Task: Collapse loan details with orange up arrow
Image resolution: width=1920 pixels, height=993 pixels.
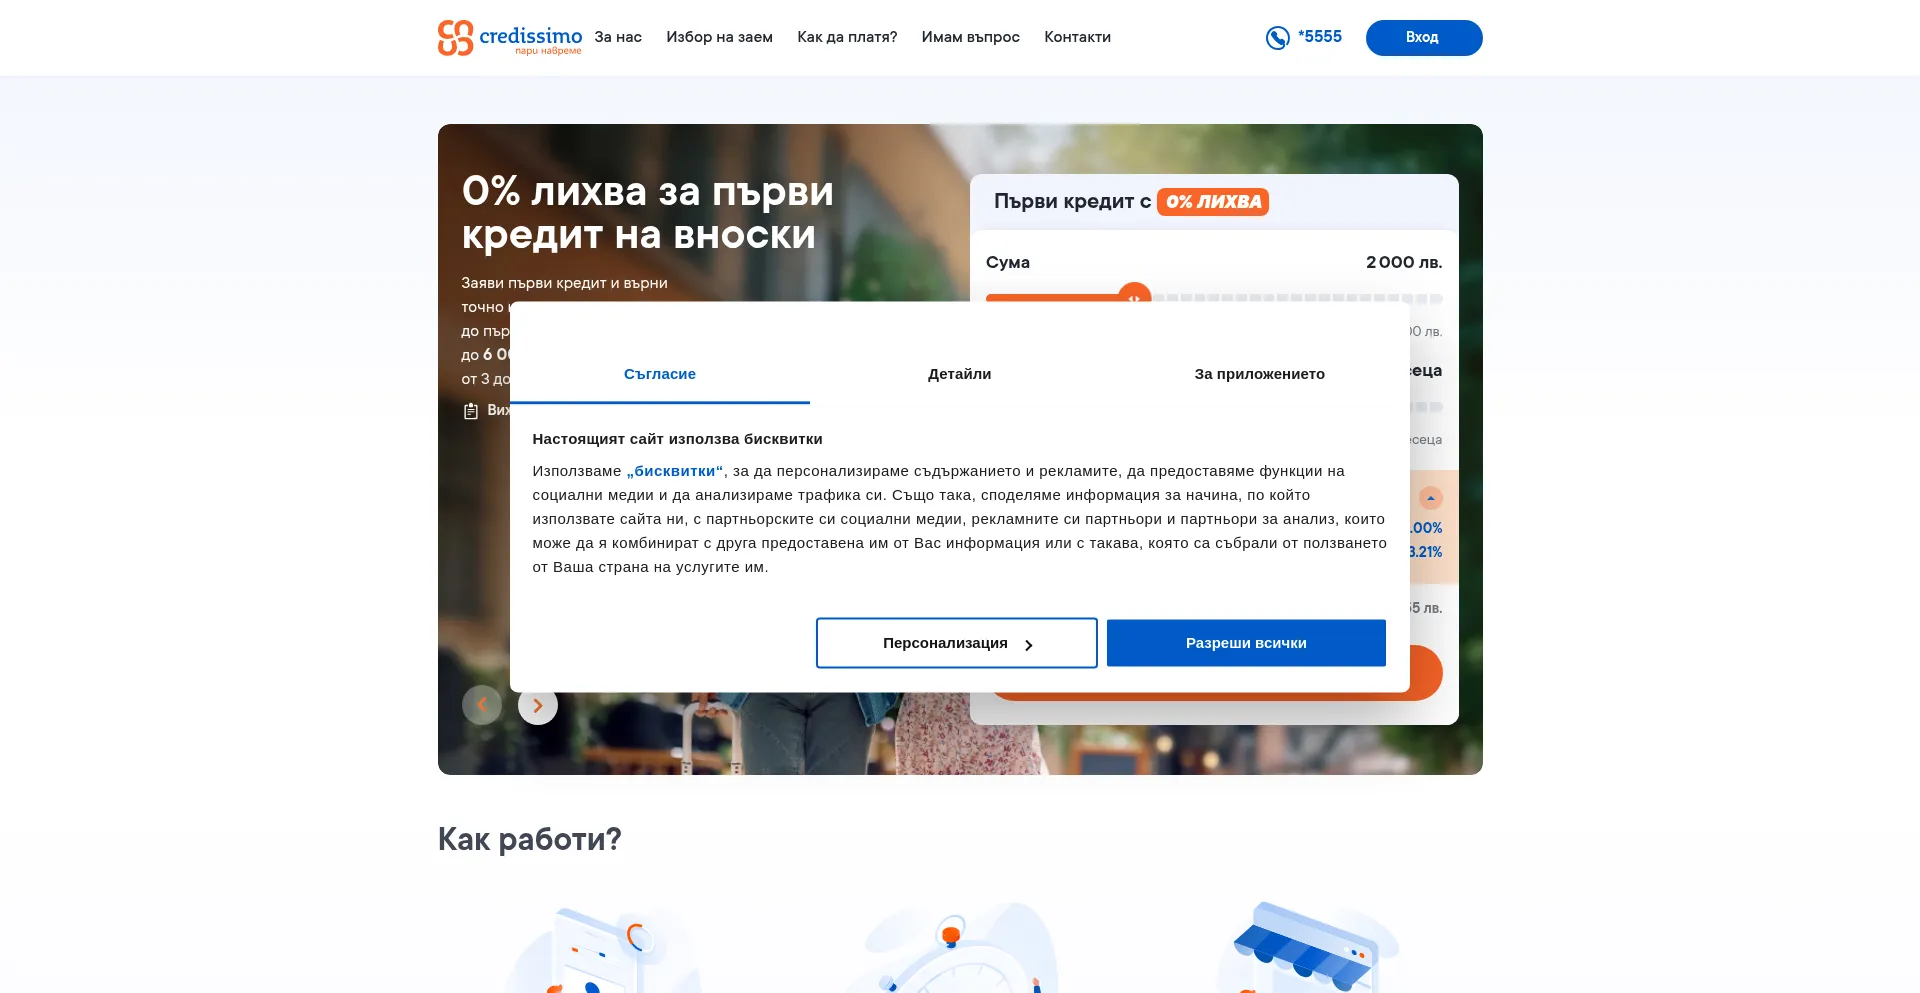Action: tap(1431, 498)
